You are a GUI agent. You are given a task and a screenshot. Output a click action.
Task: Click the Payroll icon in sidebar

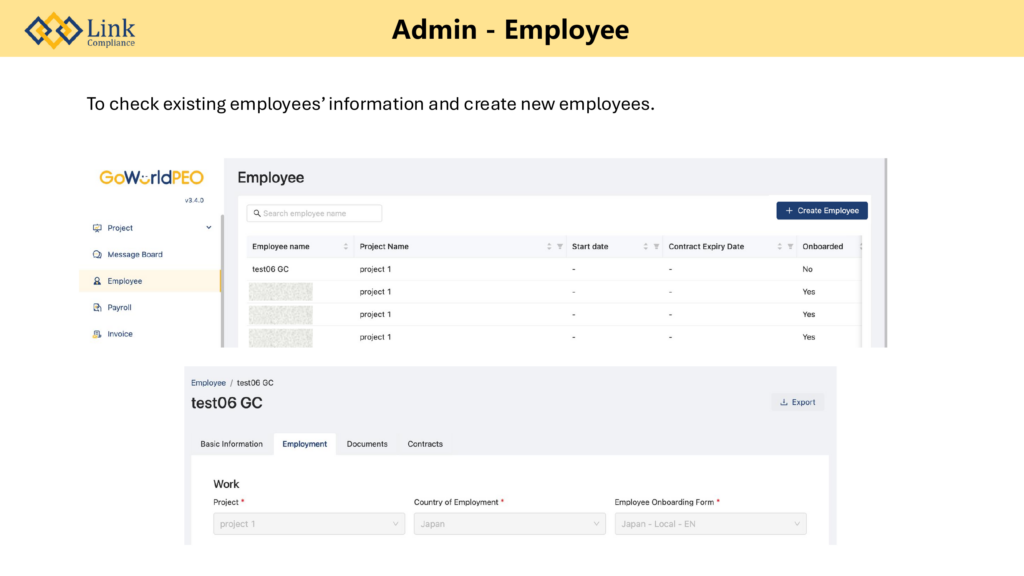(x=97, y=308)
